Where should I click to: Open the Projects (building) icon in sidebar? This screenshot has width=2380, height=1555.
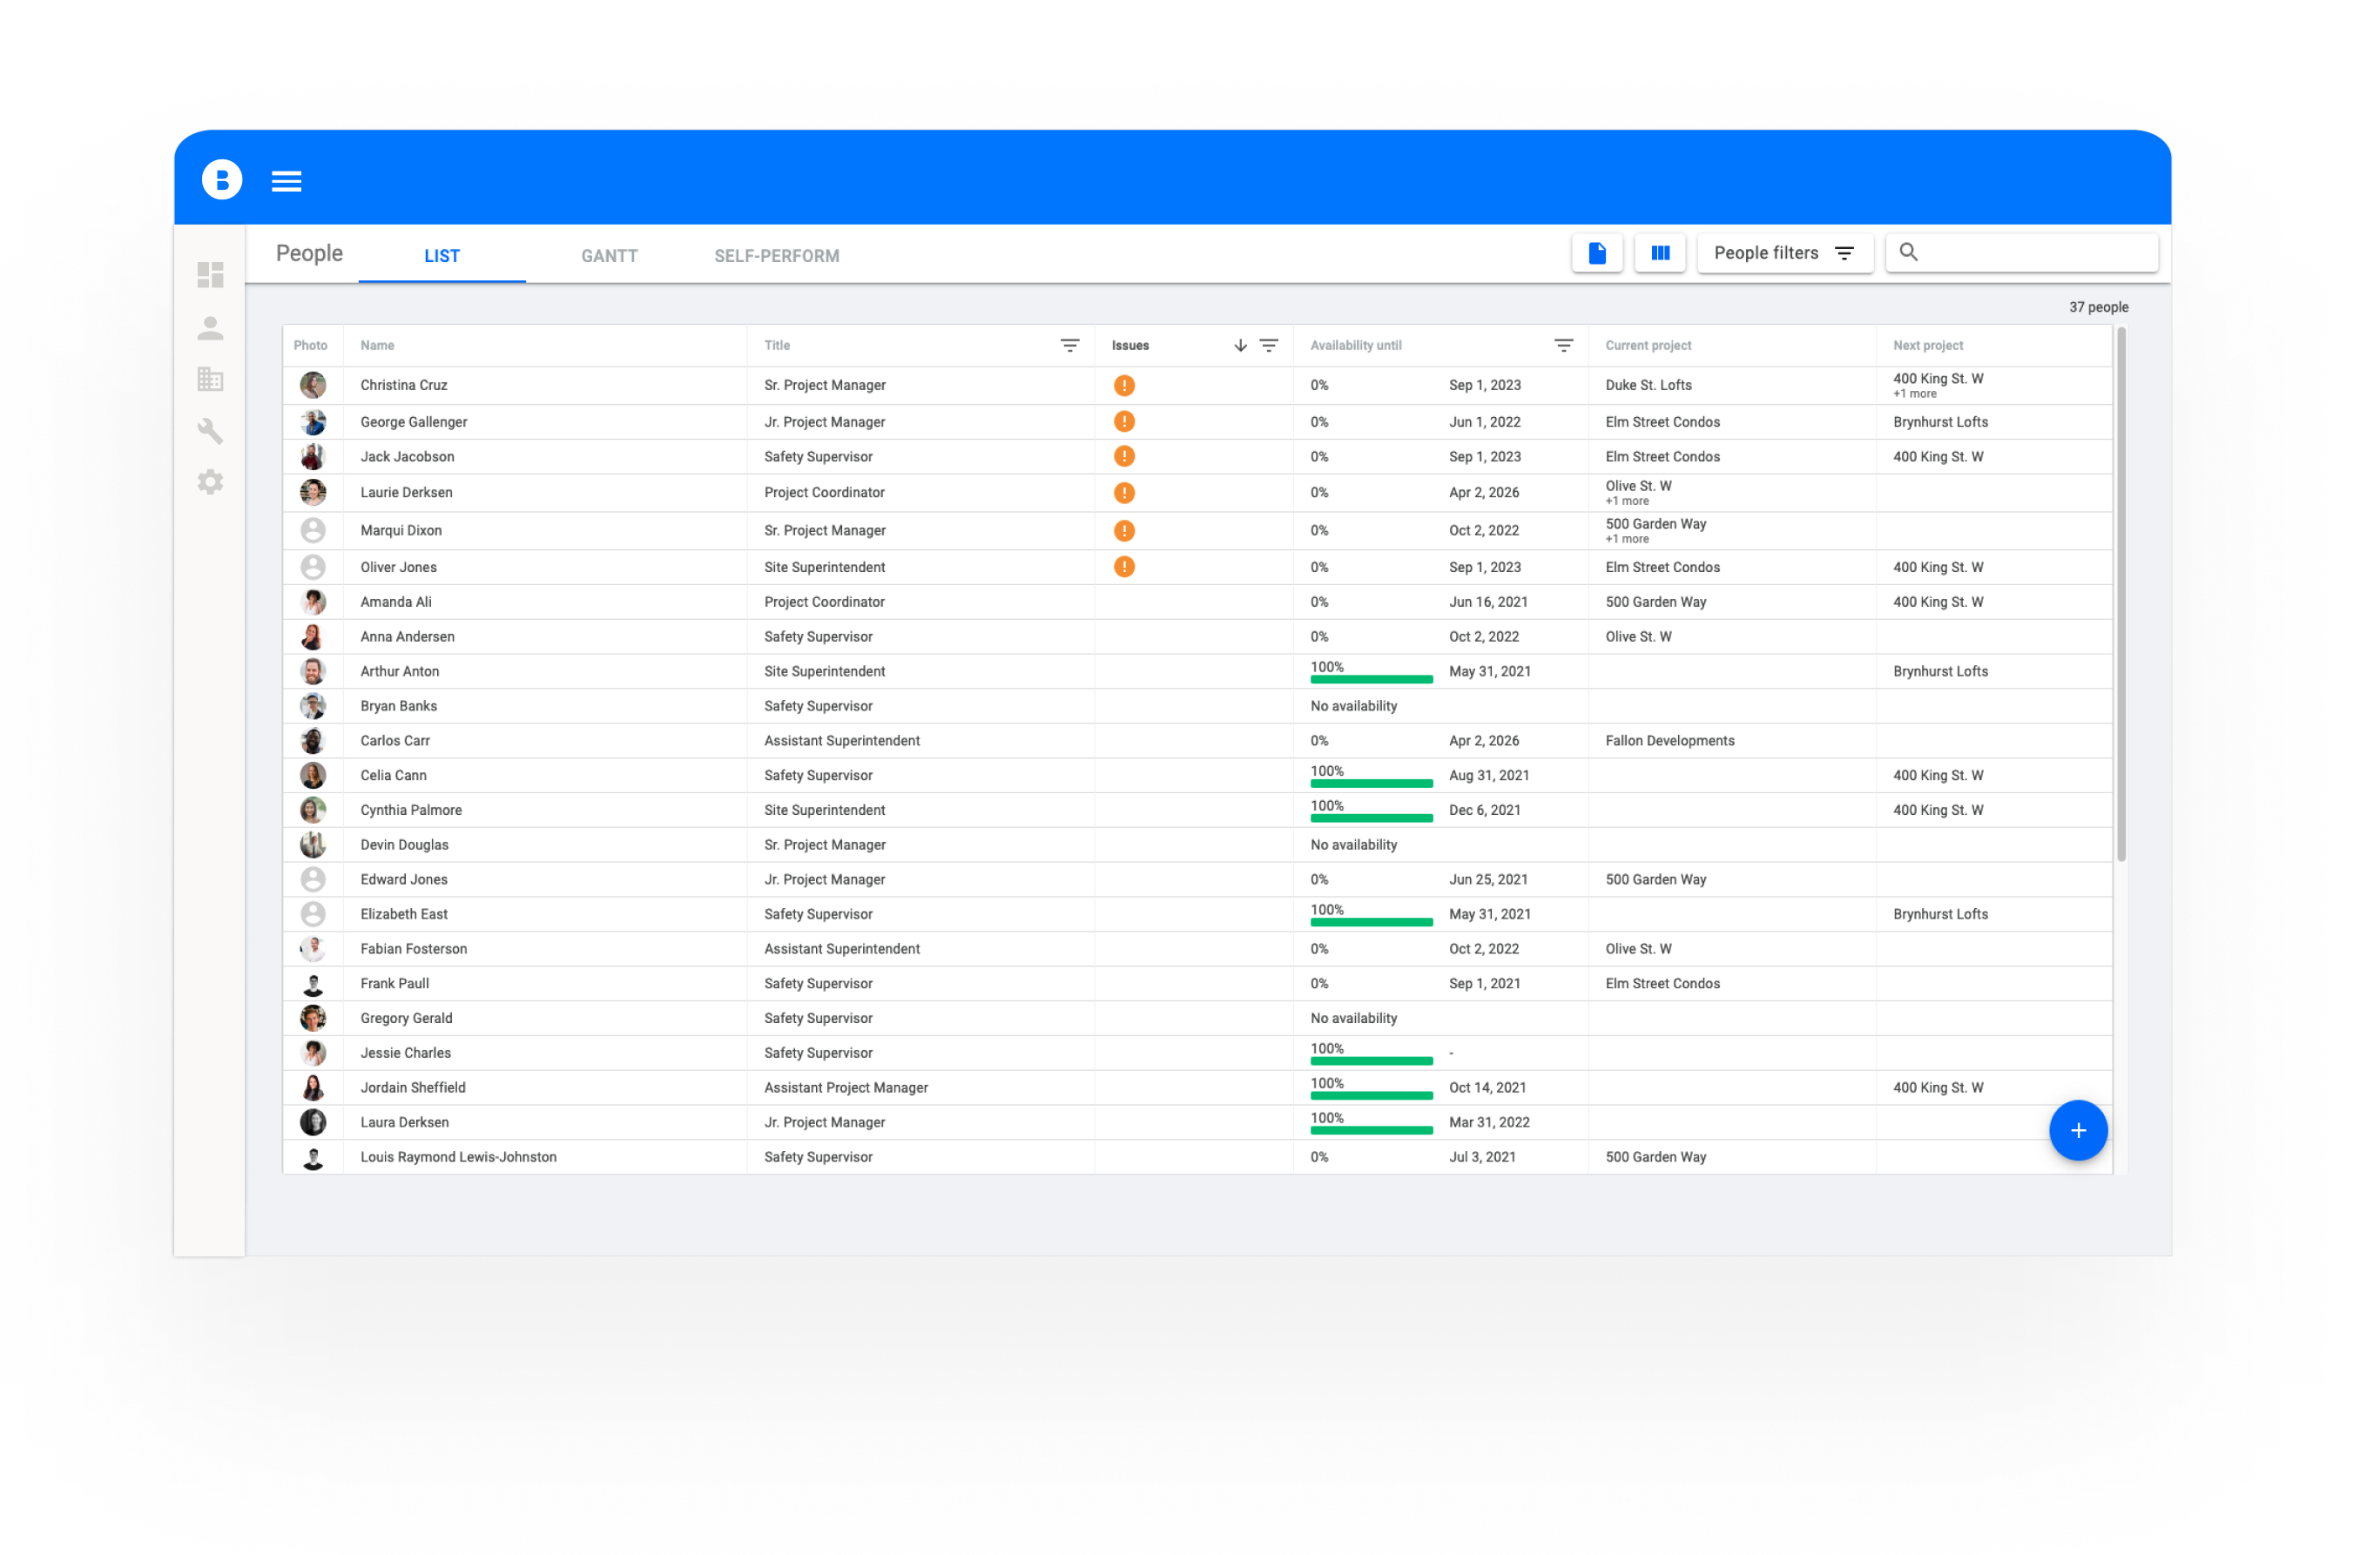click(x=210, y=379)
